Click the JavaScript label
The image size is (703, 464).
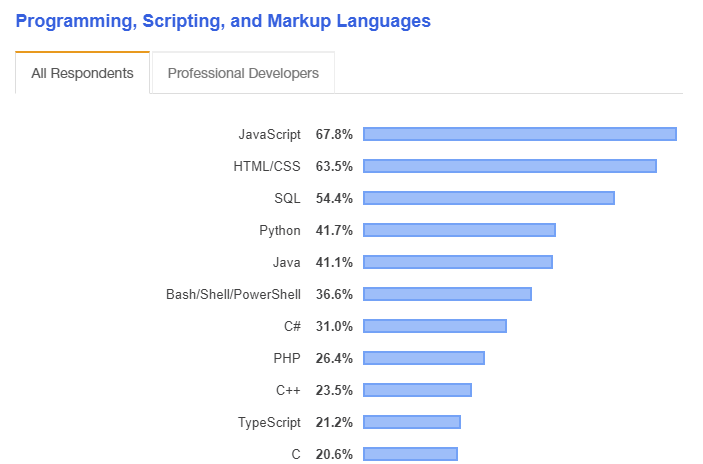(x=269, y=134)
